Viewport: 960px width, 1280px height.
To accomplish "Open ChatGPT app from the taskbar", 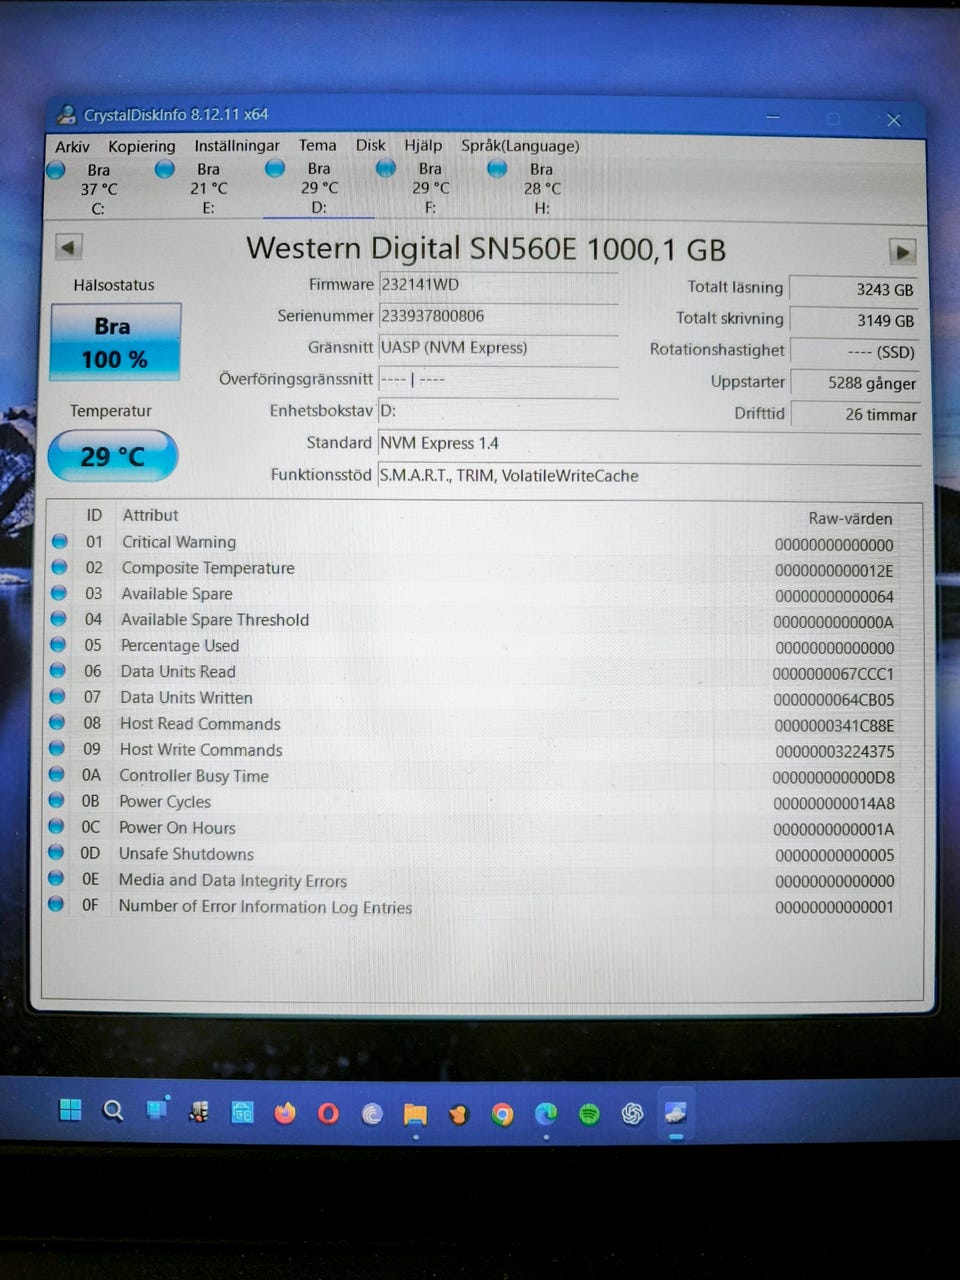I will point(632,1113).
